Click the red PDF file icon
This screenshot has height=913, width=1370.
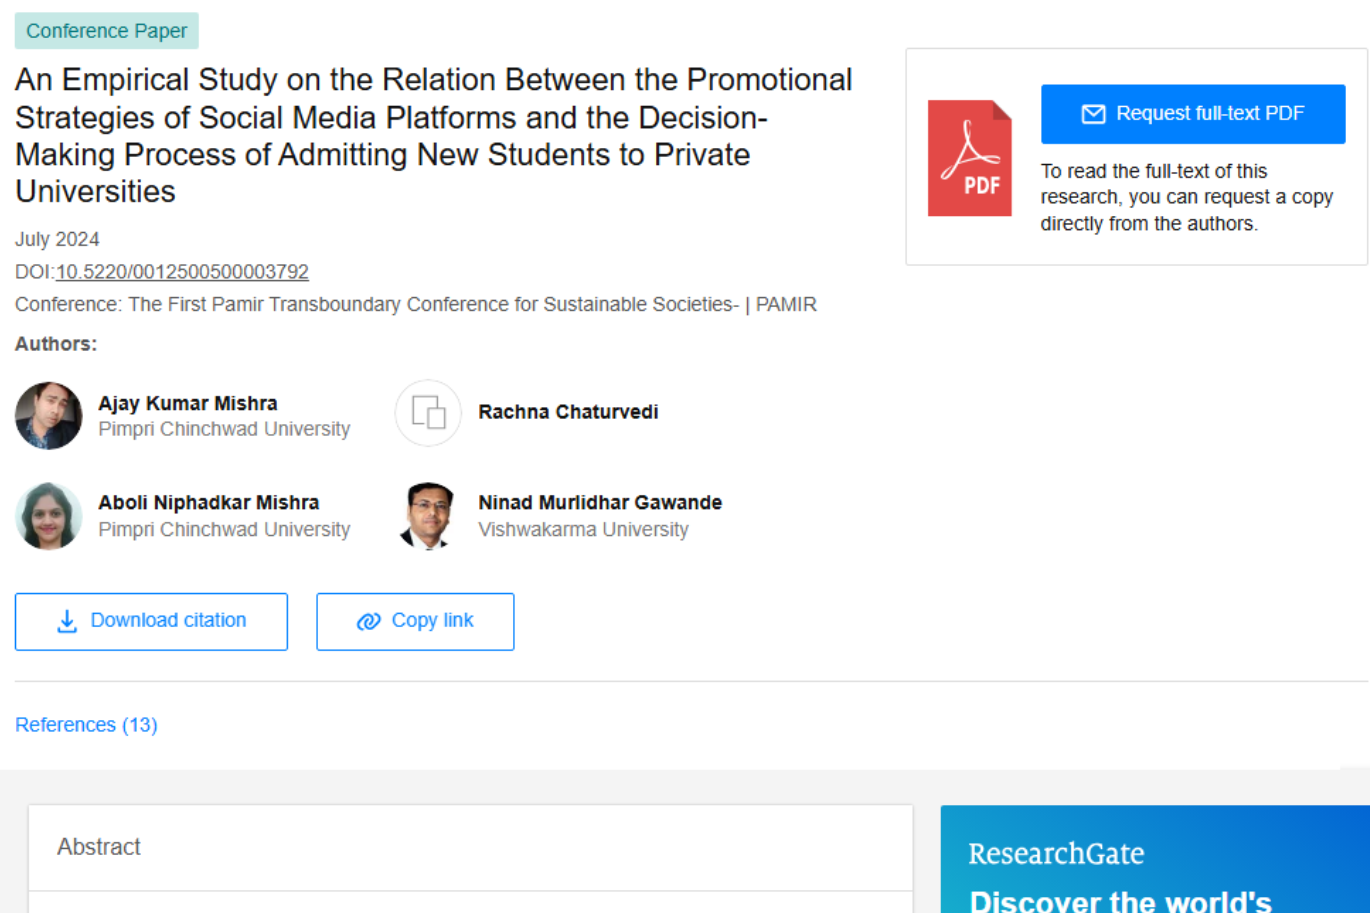coord(968,156)
